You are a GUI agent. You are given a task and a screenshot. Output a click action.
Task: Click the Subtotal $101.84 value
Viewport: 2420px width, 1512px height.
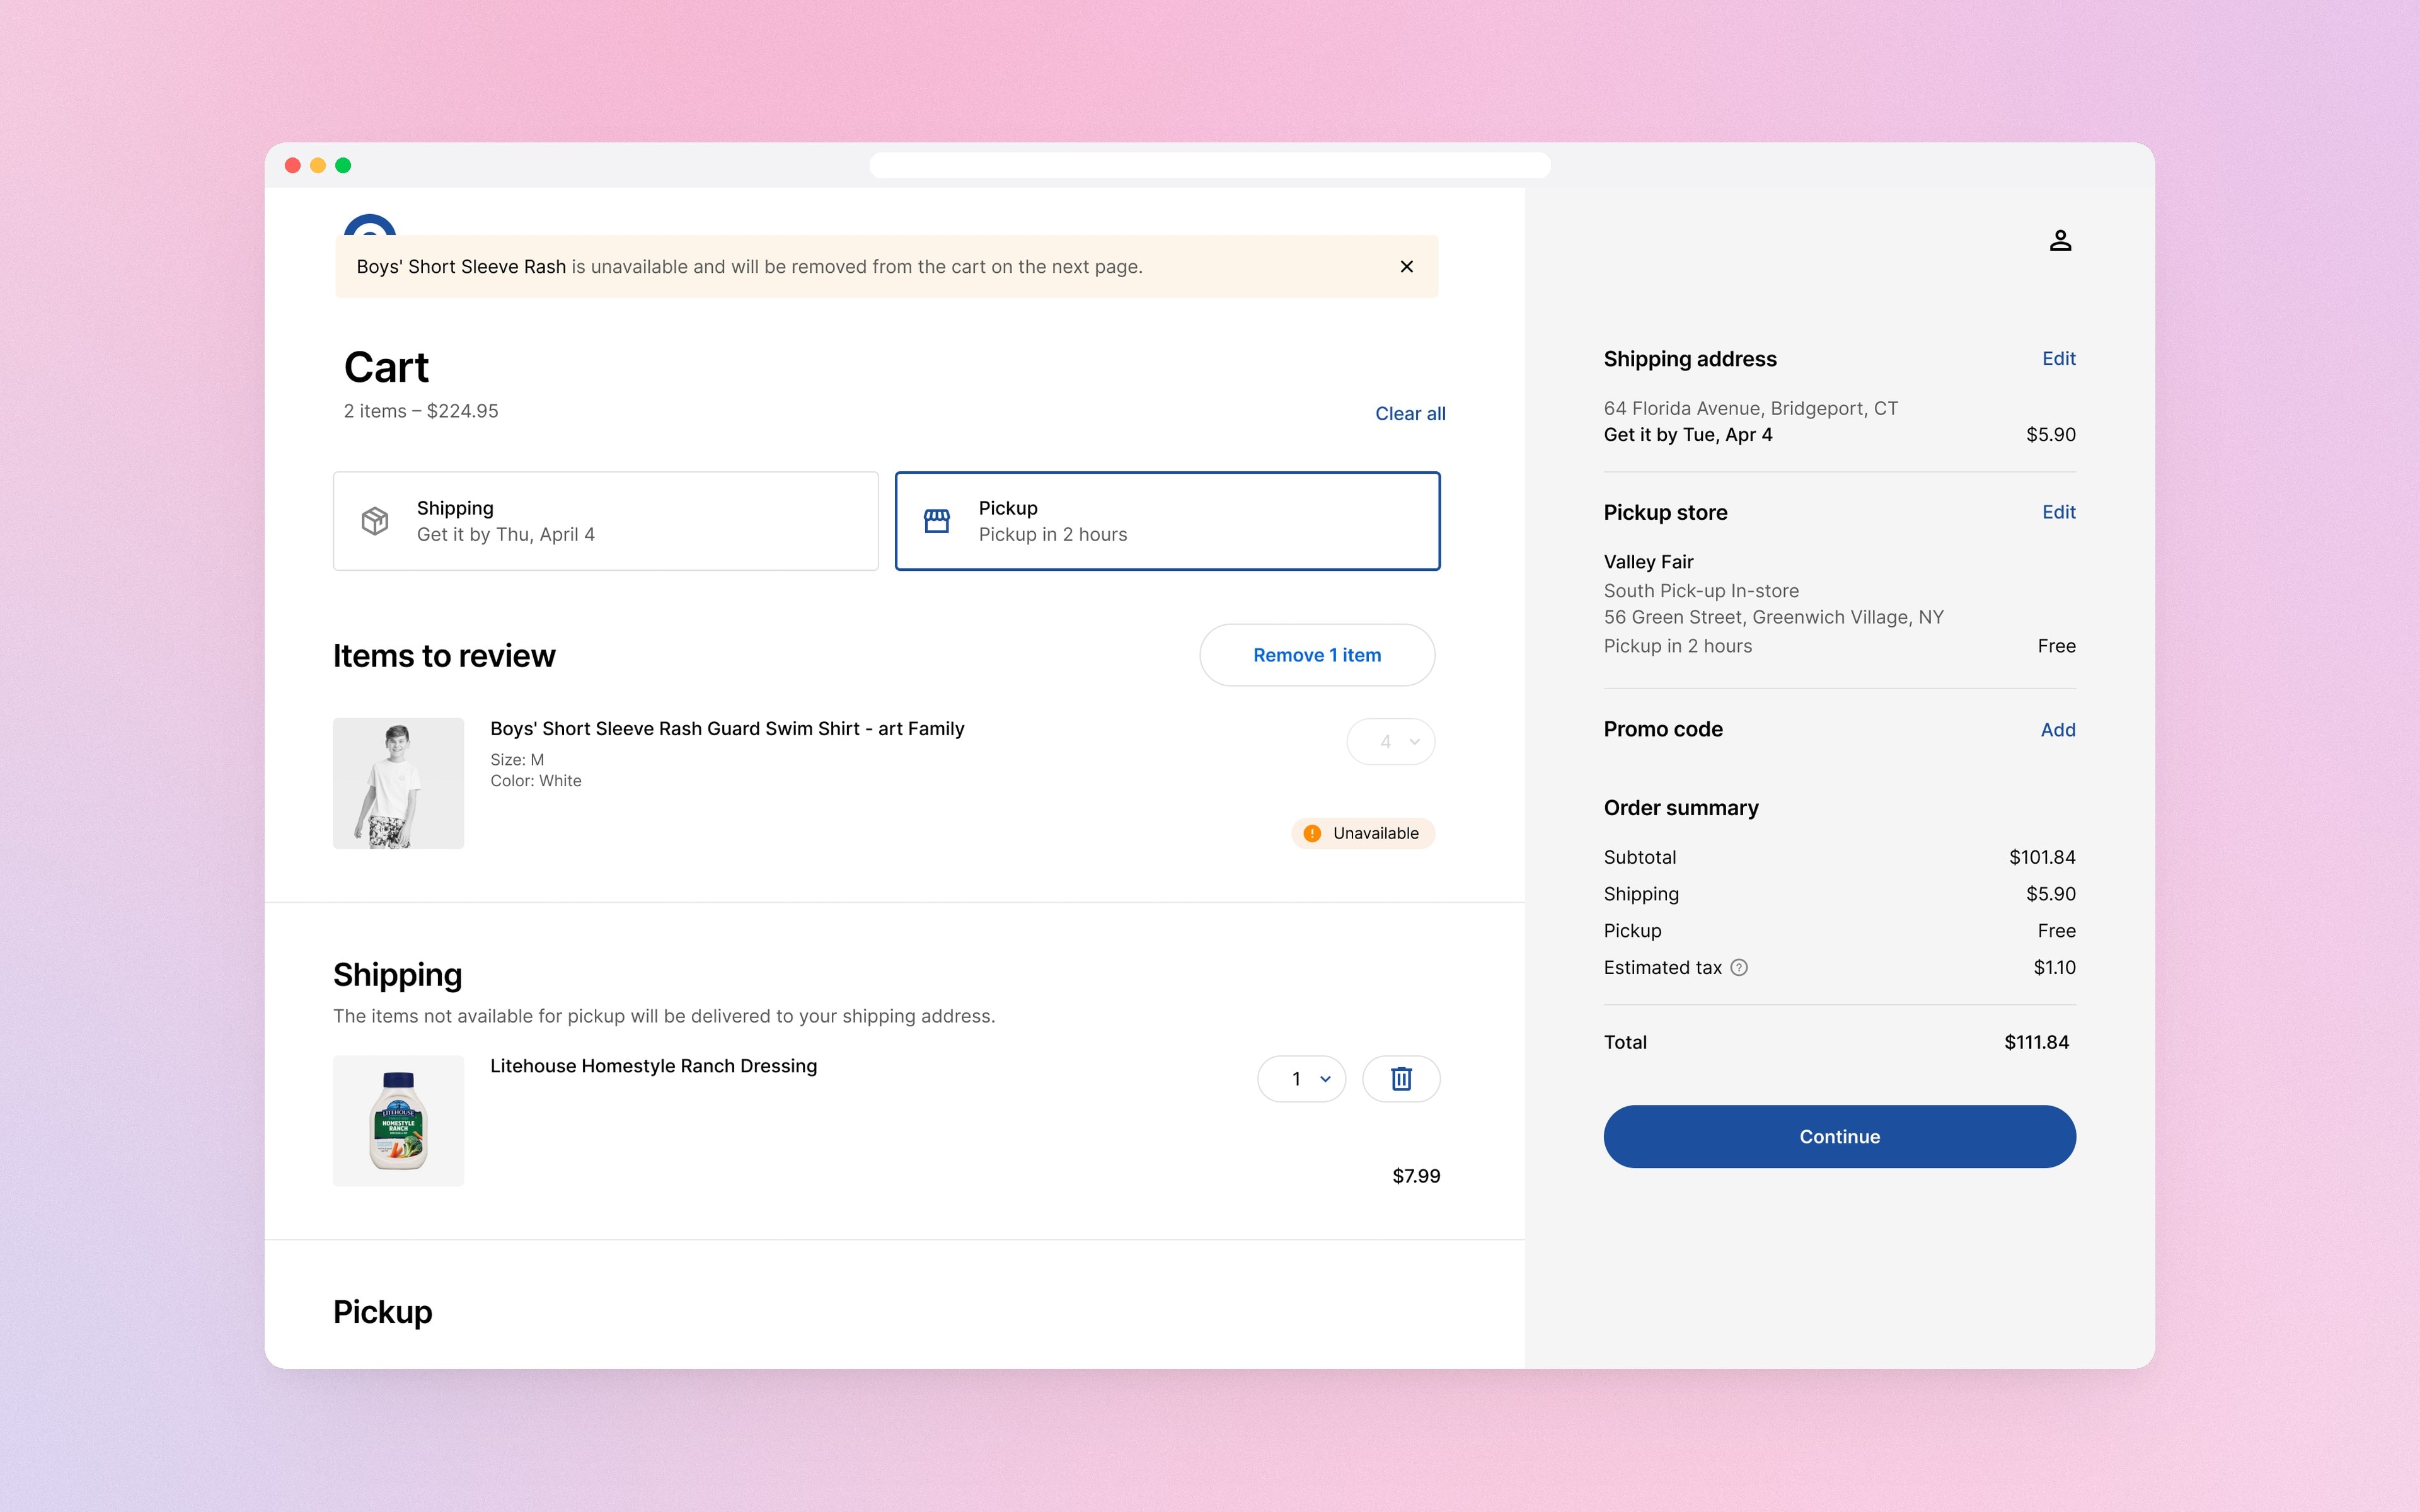tap(2042, 857)
